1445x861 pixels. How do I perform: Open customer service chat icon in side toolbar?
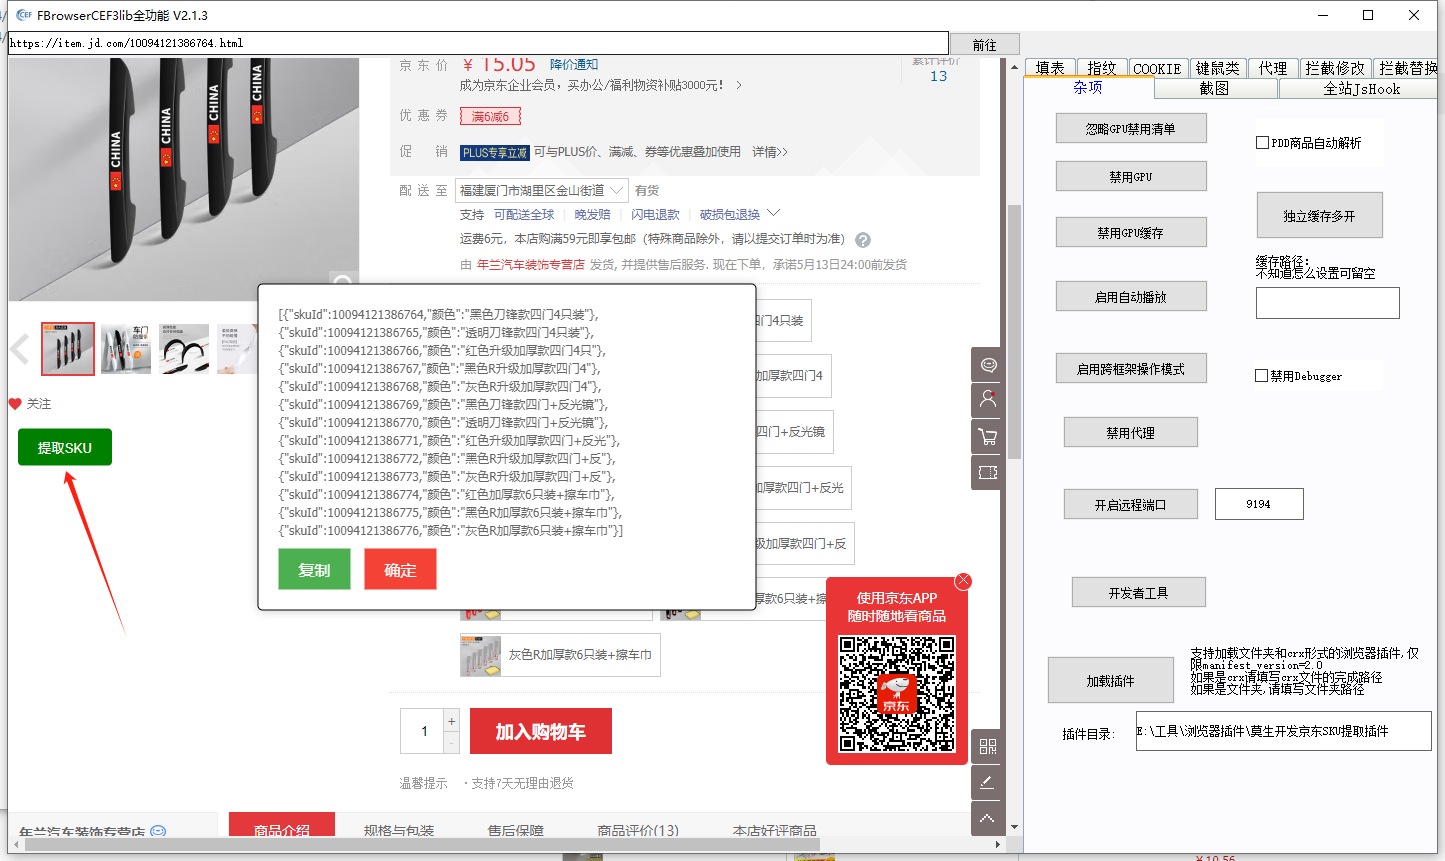point(988,365)
